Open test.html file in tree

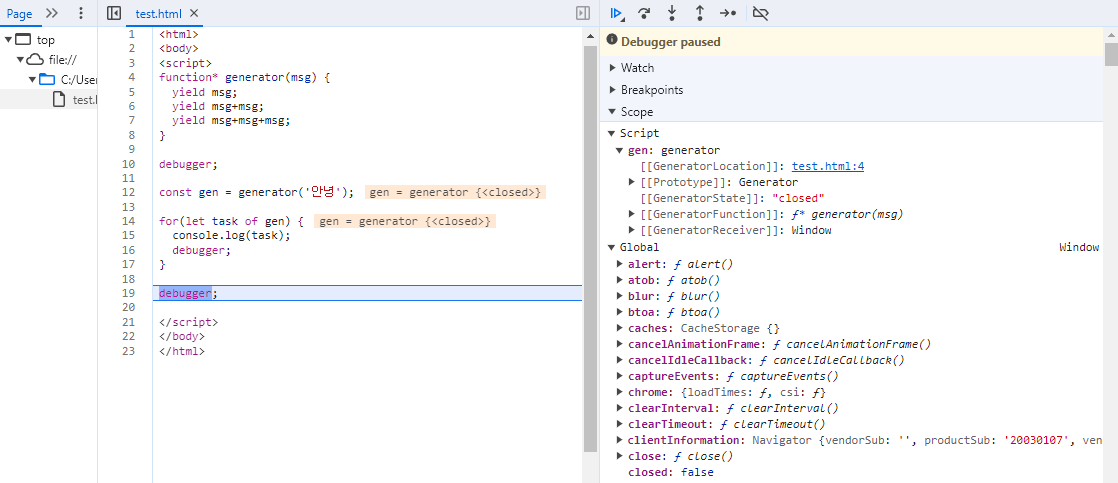coord(75,99)
